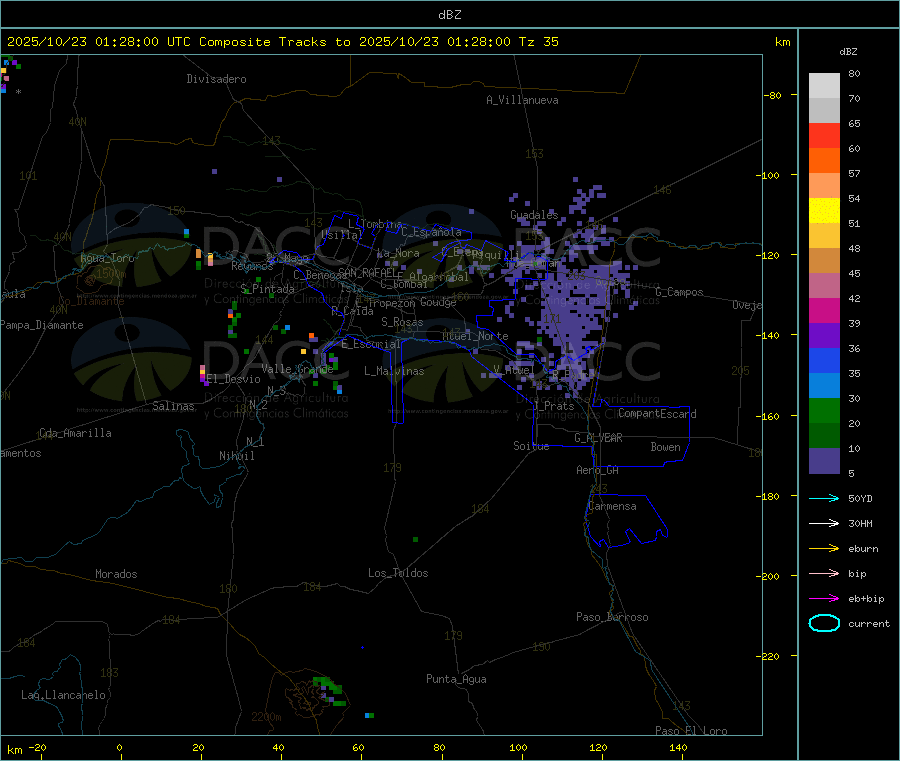This screenshot has height=761, width=900.
Task: Select the magenta 42 dBZ color swatch
Action: 824,310
